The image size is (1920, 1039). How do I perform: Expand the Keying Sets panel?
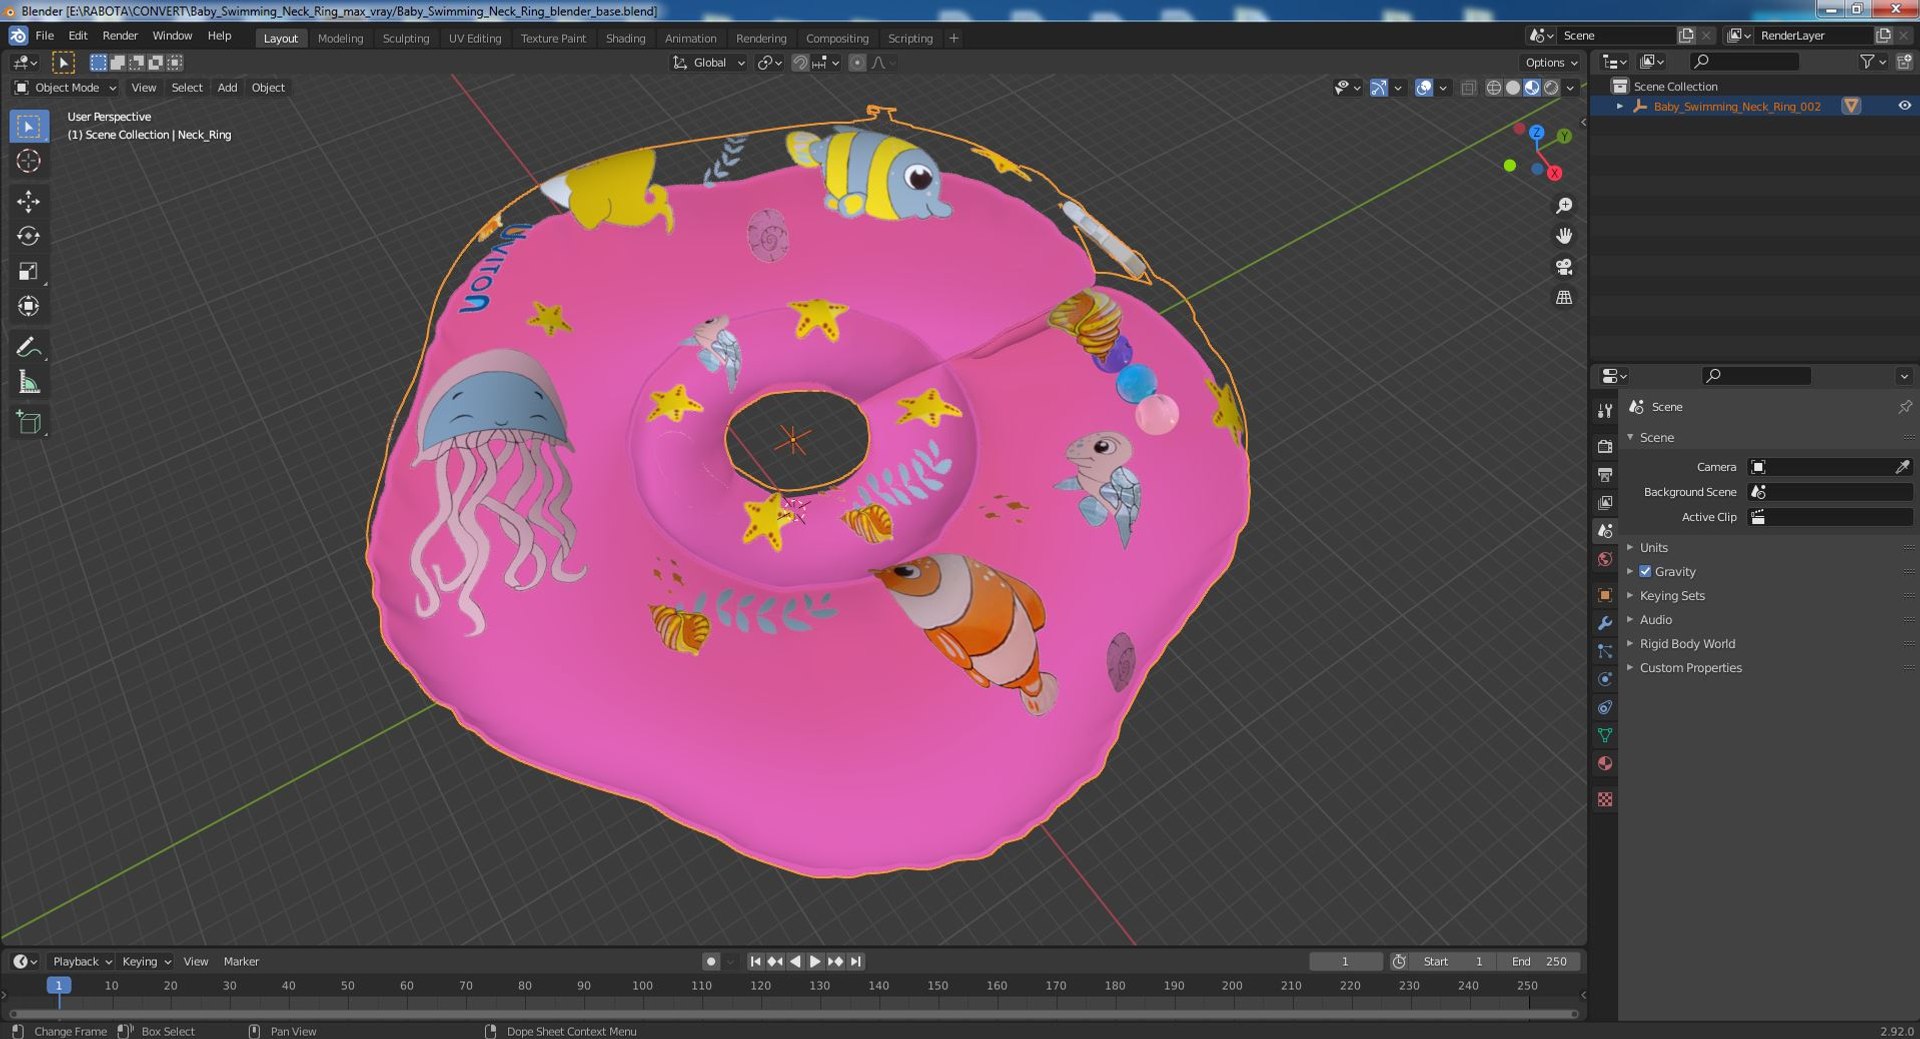pos(1672,596)
